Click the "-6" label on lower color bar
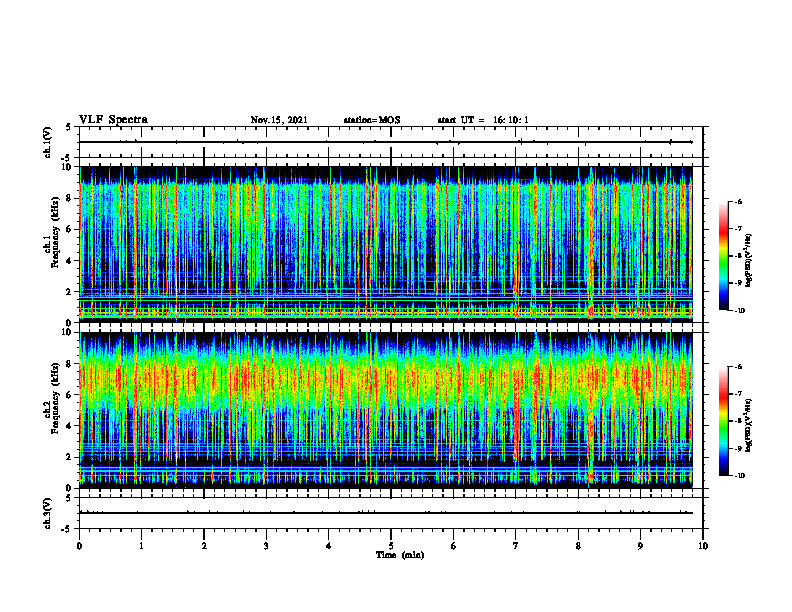Image resolution: width=792 pixels, height=612 pixels. coord(738,367)
